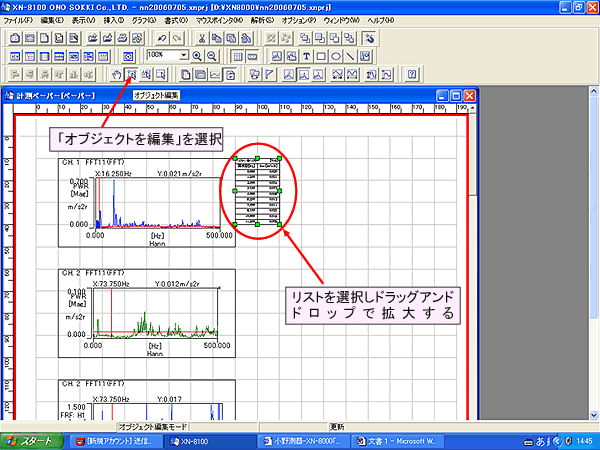The width and height of the screenshot is (600, 450).
Task: Click the Y:0.012m/s2r readout text
Action: tap(177, 284)
